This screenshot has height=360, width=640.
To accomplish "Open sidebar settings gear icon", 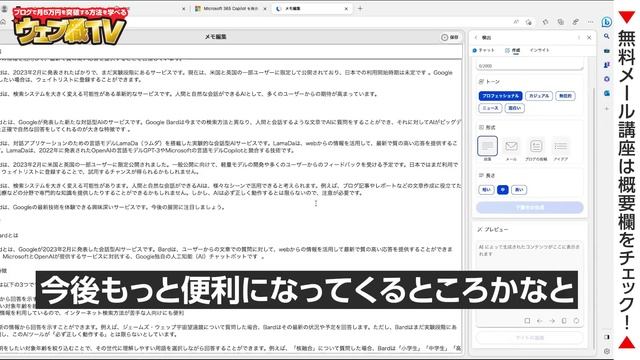I will (607, 351).
